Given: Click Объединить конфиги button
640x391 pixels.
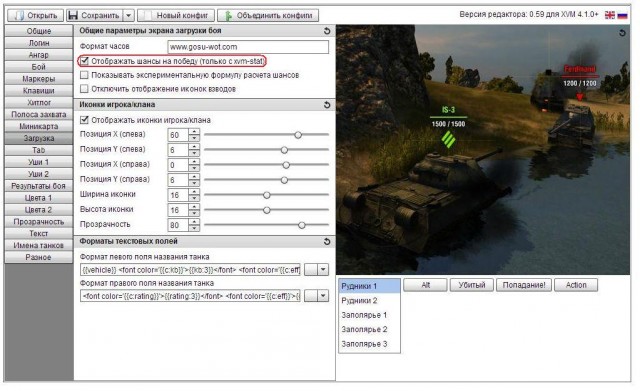Looking at the screenshot, I should (x=268, y=16).
